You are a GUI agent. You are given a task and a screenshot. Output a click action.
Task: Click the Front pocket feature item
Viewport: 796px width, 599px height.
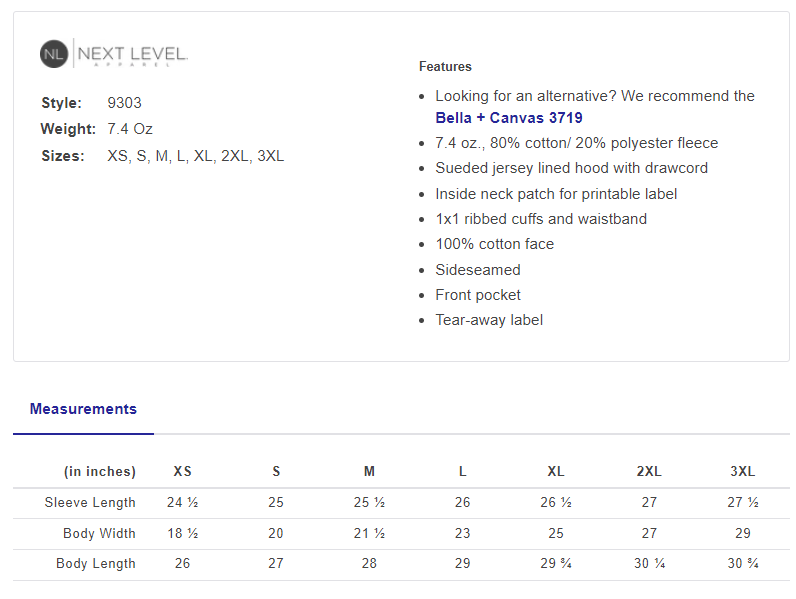(x=478, y=295)
